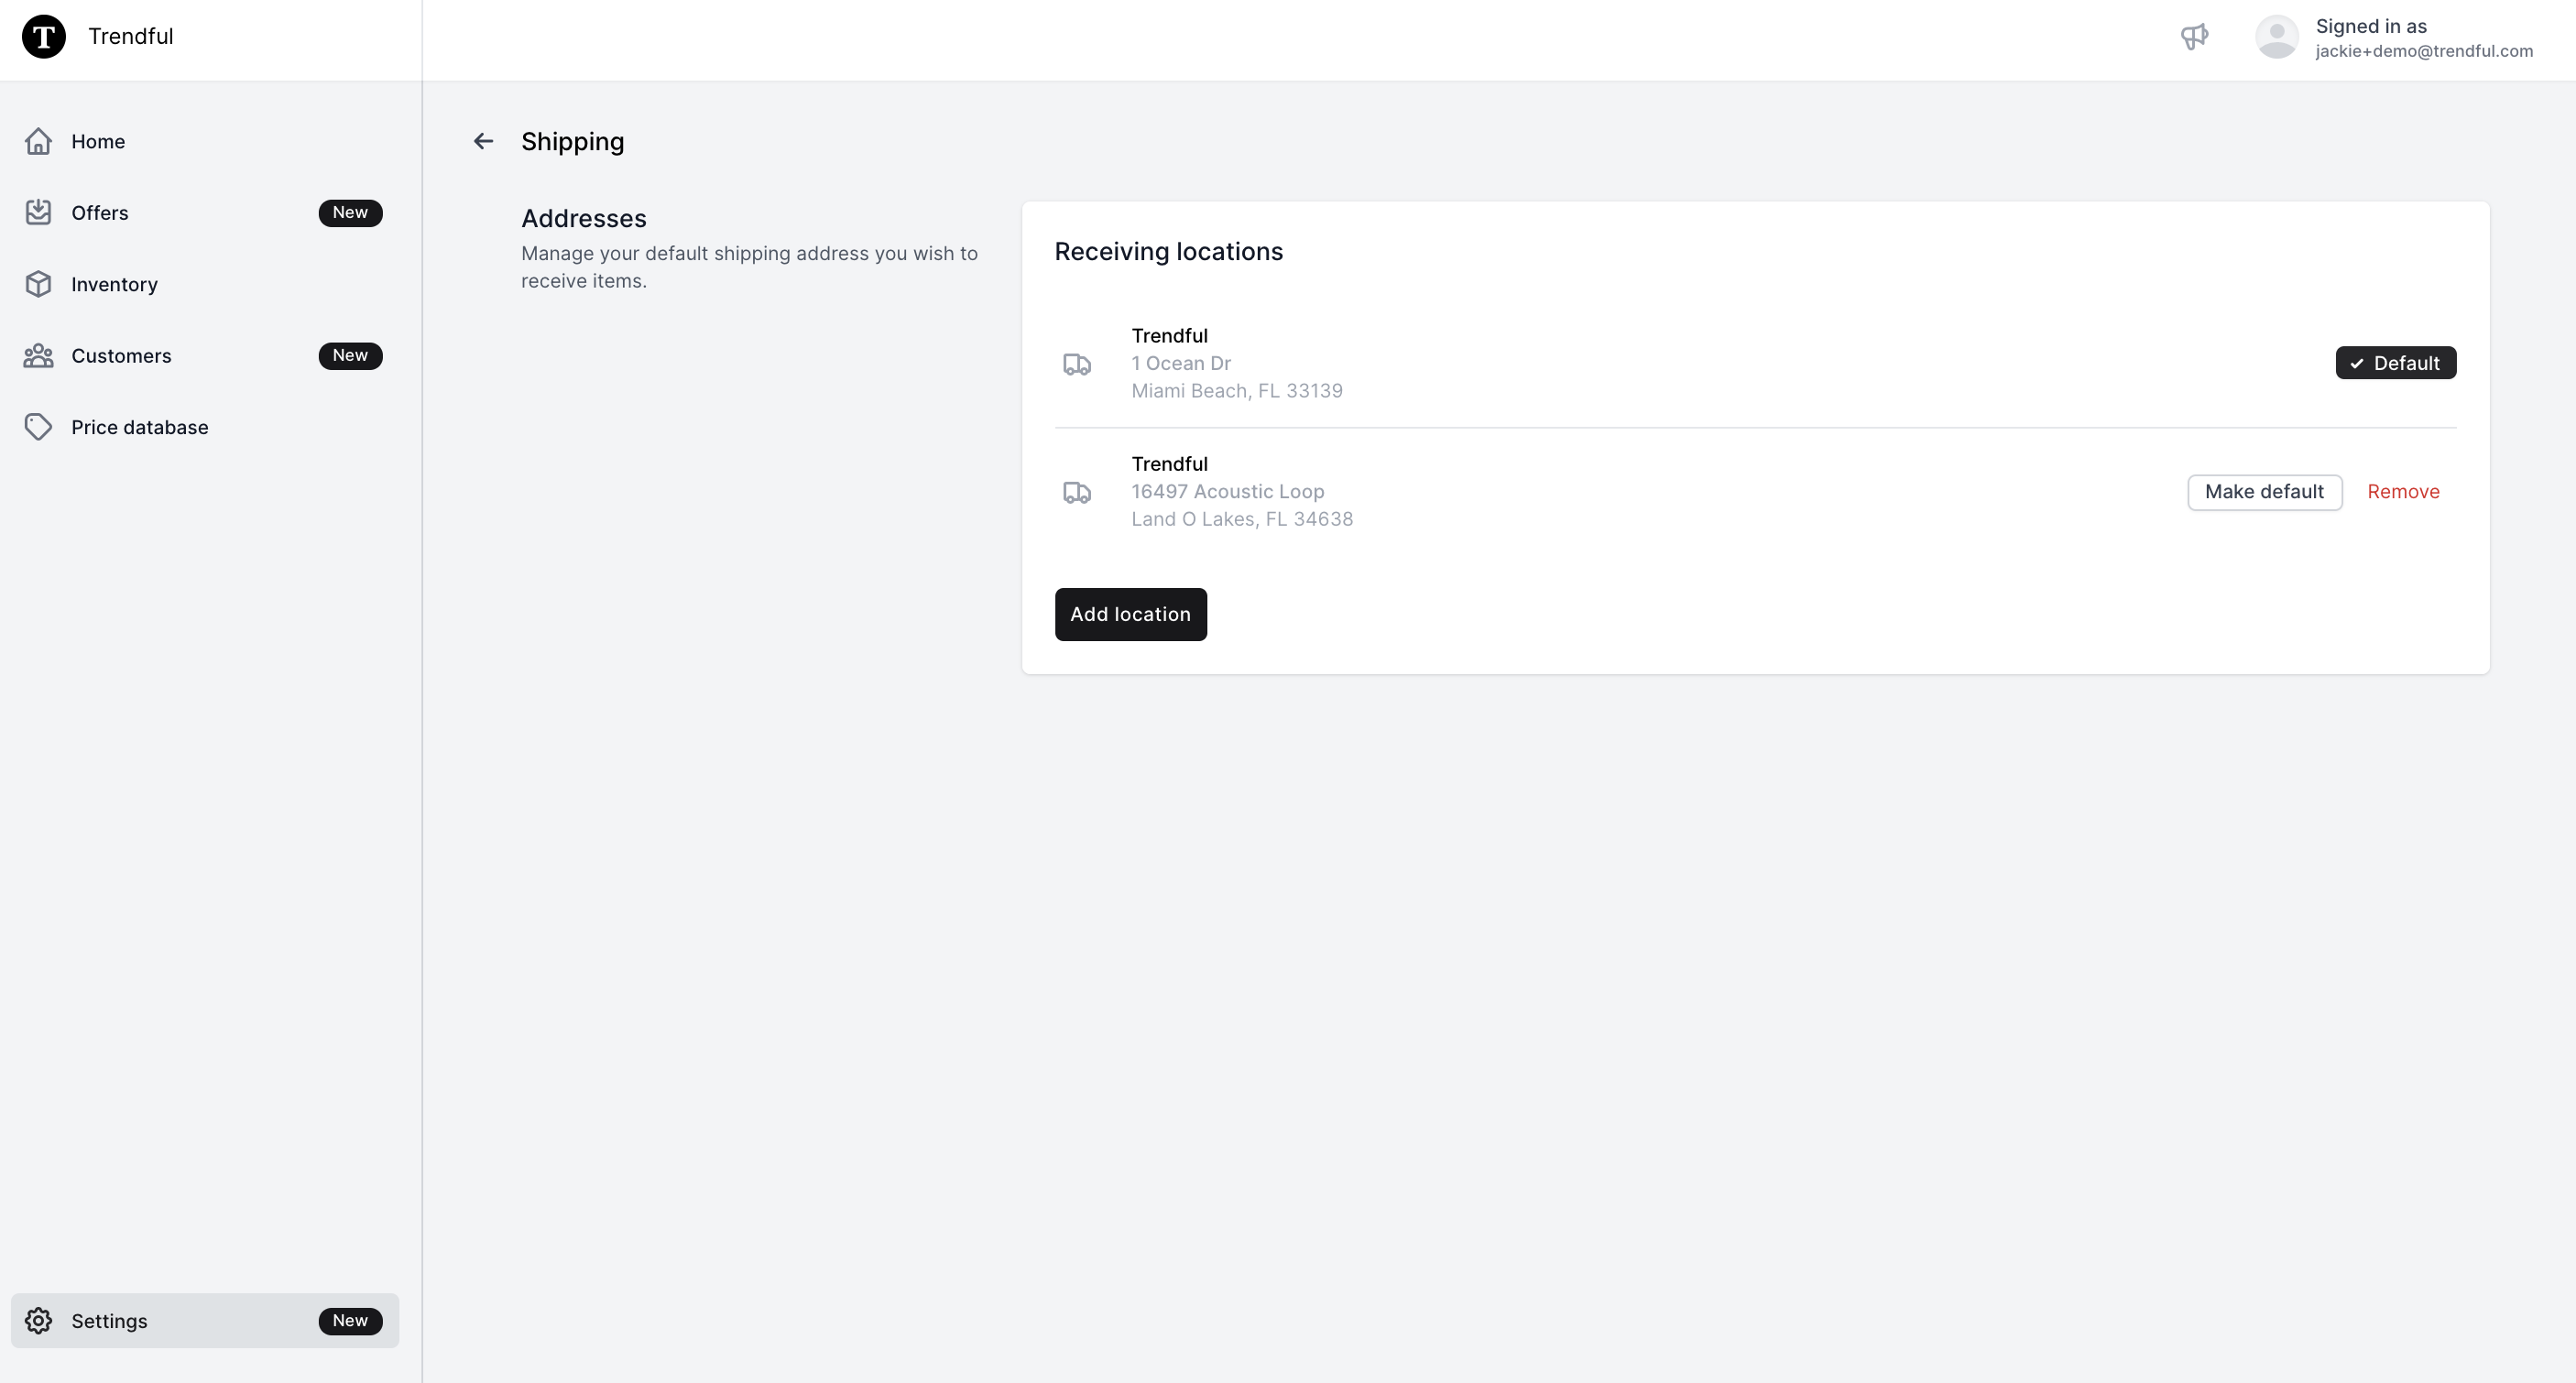Click the Trendful logo icon
This screenshot has width=2576, height=1383.
click(x=44, y=36)
